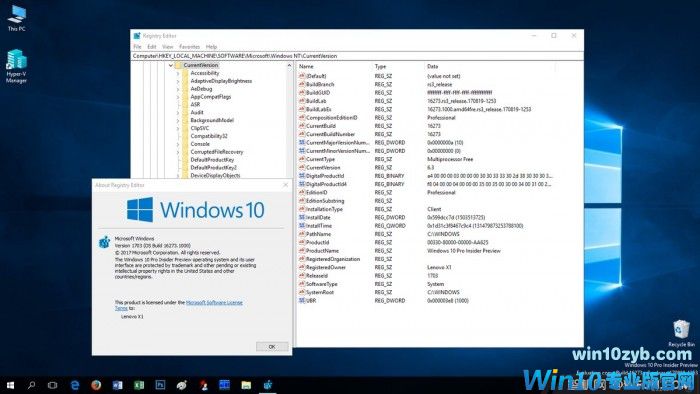Open Word from the taskbar
Image resolution: width=700 pixels, height=394 pixels.
pos(117,385)
